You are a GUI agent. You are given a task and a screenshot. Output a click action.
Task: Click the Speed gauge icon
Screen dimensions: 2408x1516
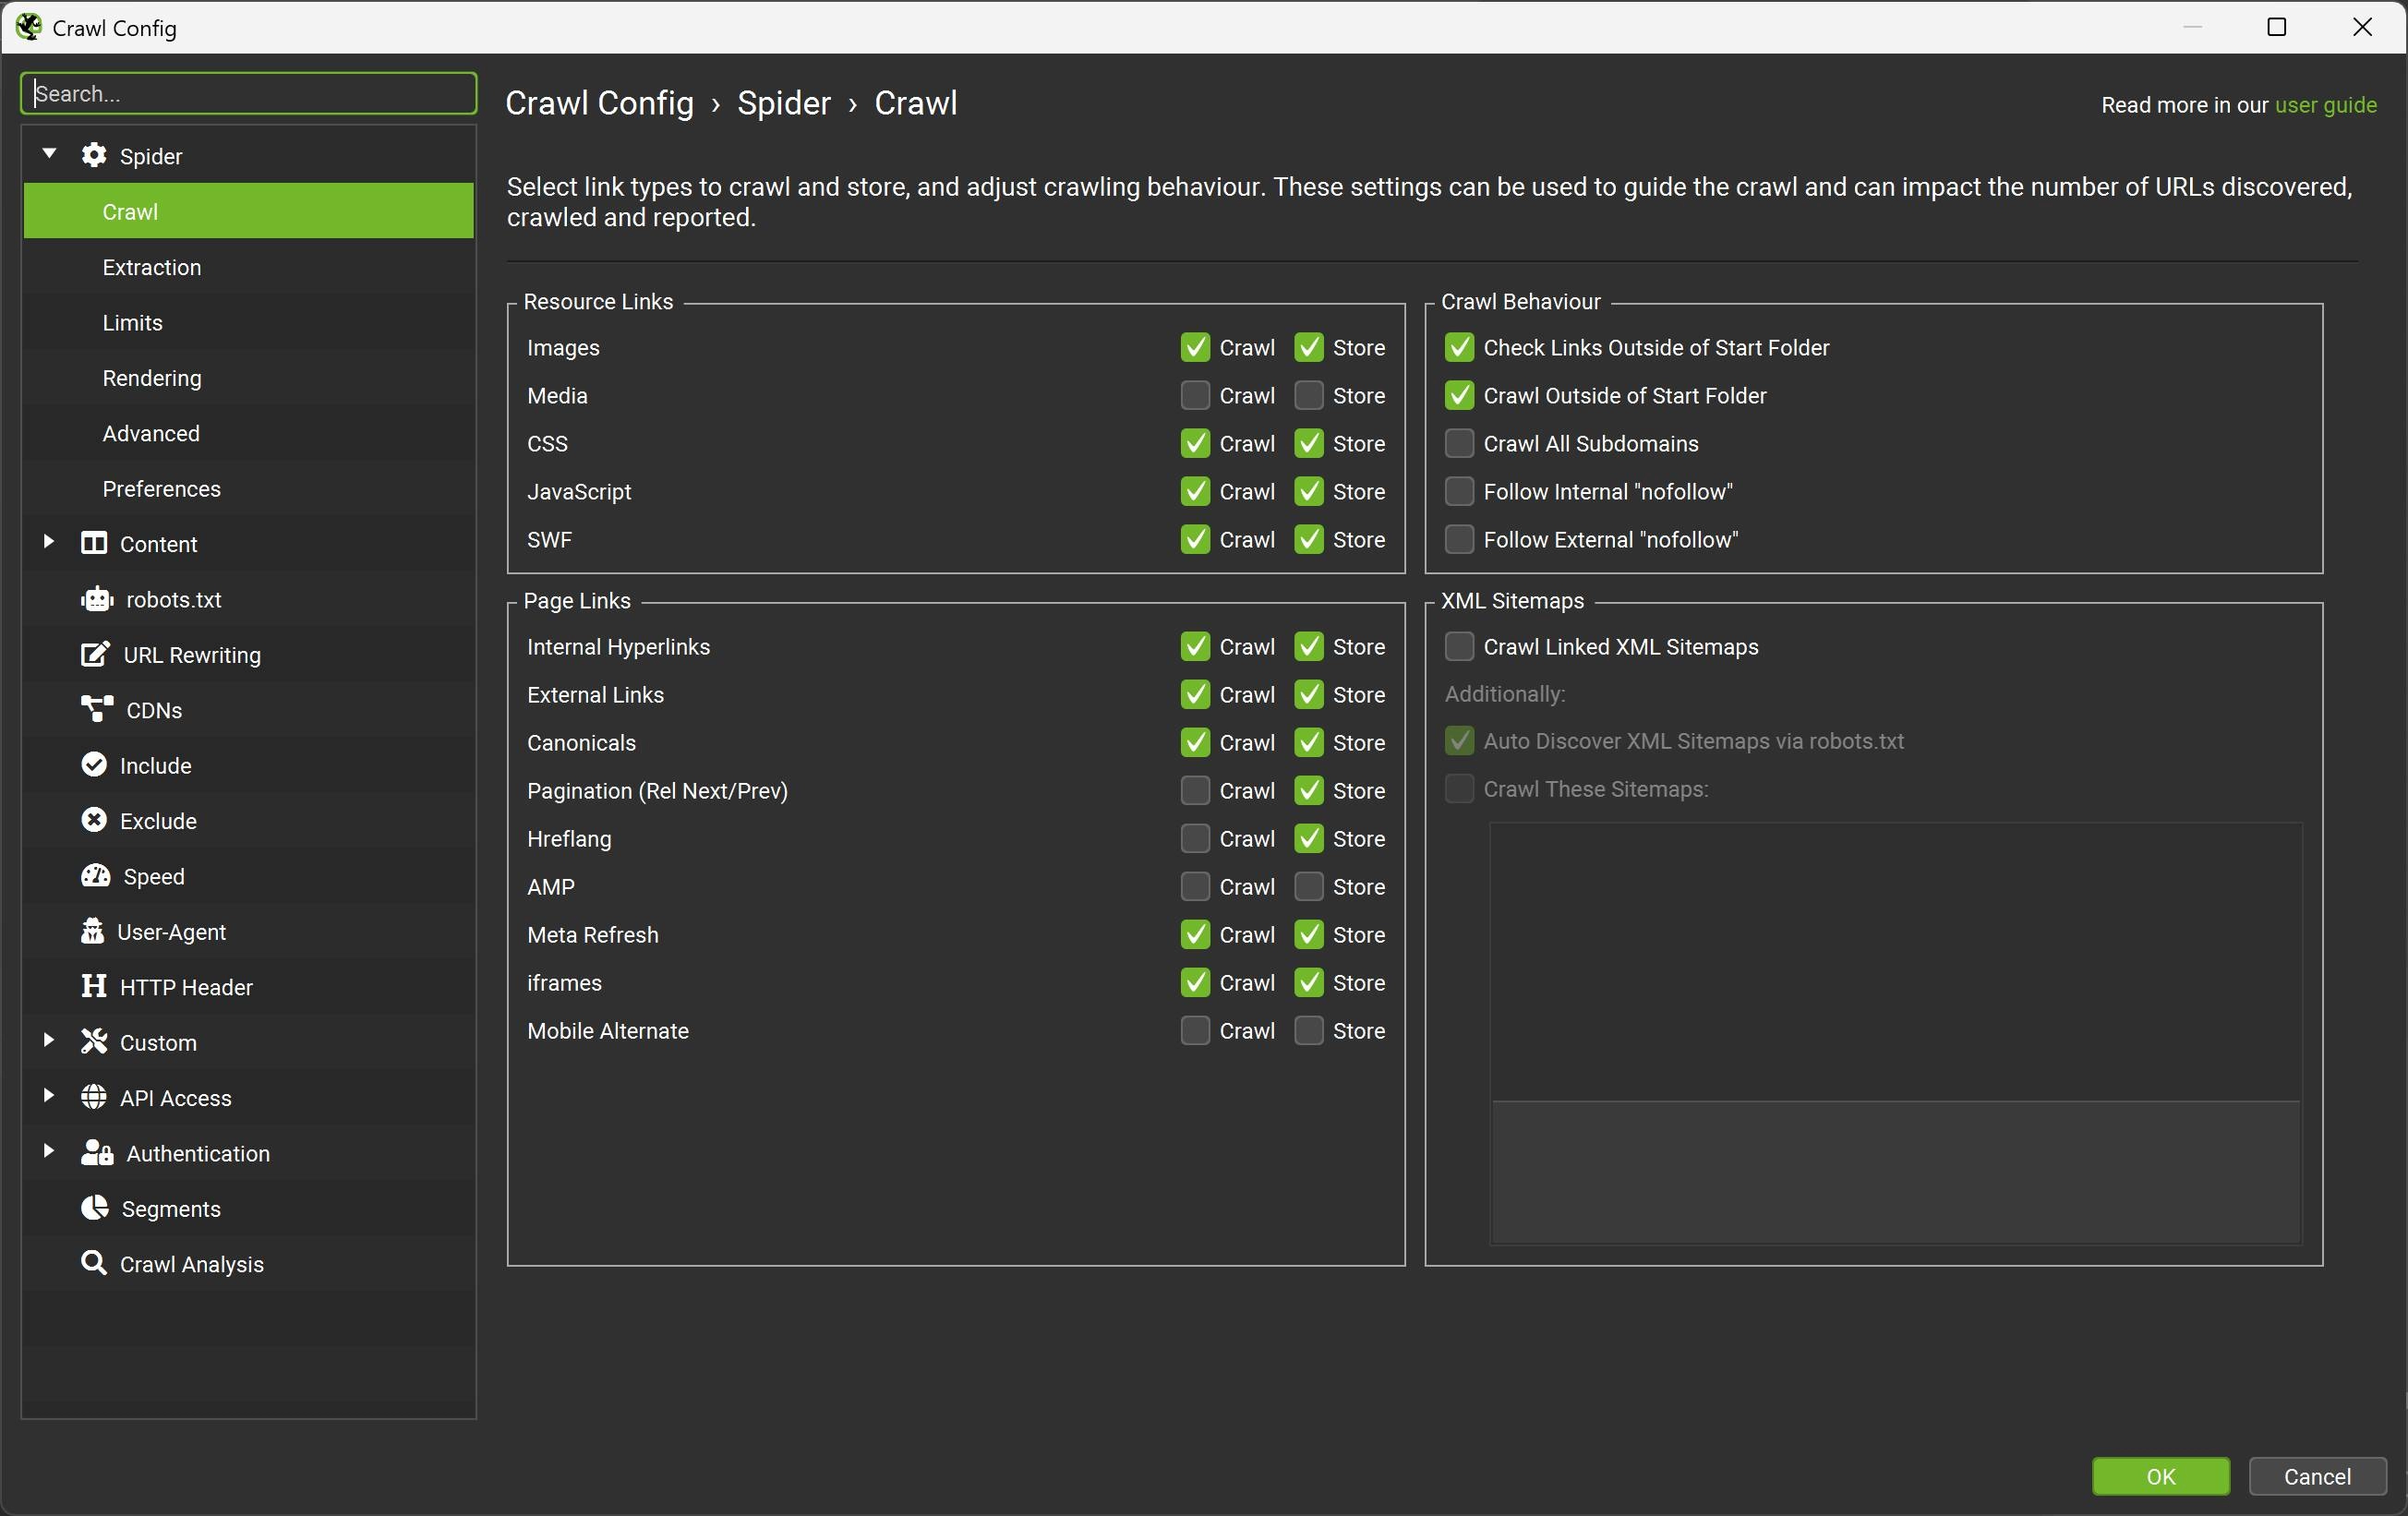tap(95, 876)
